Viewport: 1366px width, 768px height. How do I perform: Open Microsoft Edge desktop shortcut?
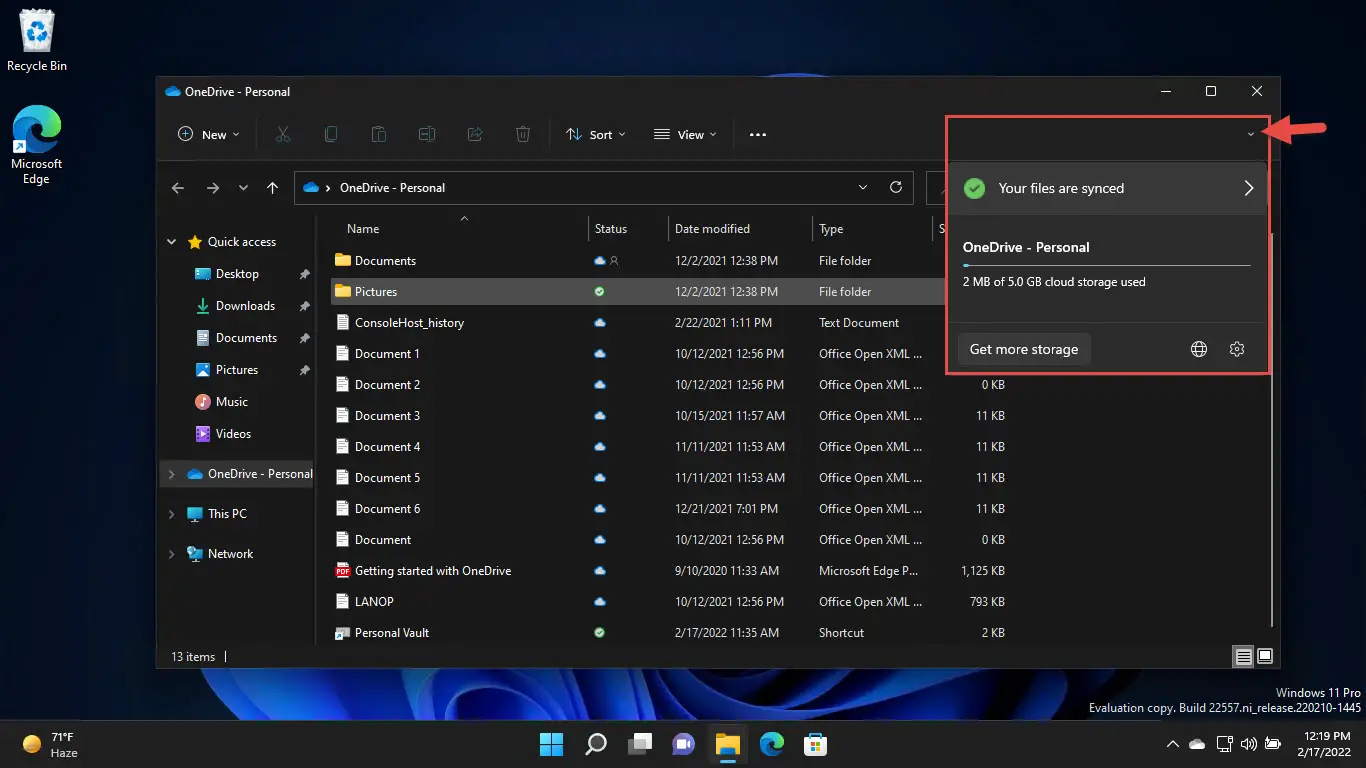click(37, 146)
